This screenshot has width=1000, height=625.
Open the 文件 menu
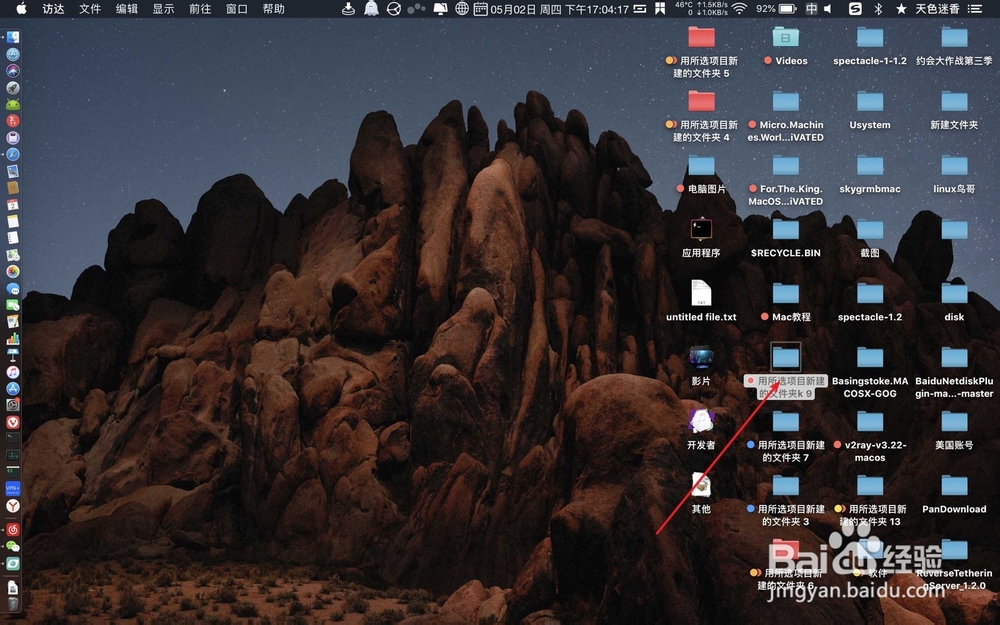click(90, 9)
